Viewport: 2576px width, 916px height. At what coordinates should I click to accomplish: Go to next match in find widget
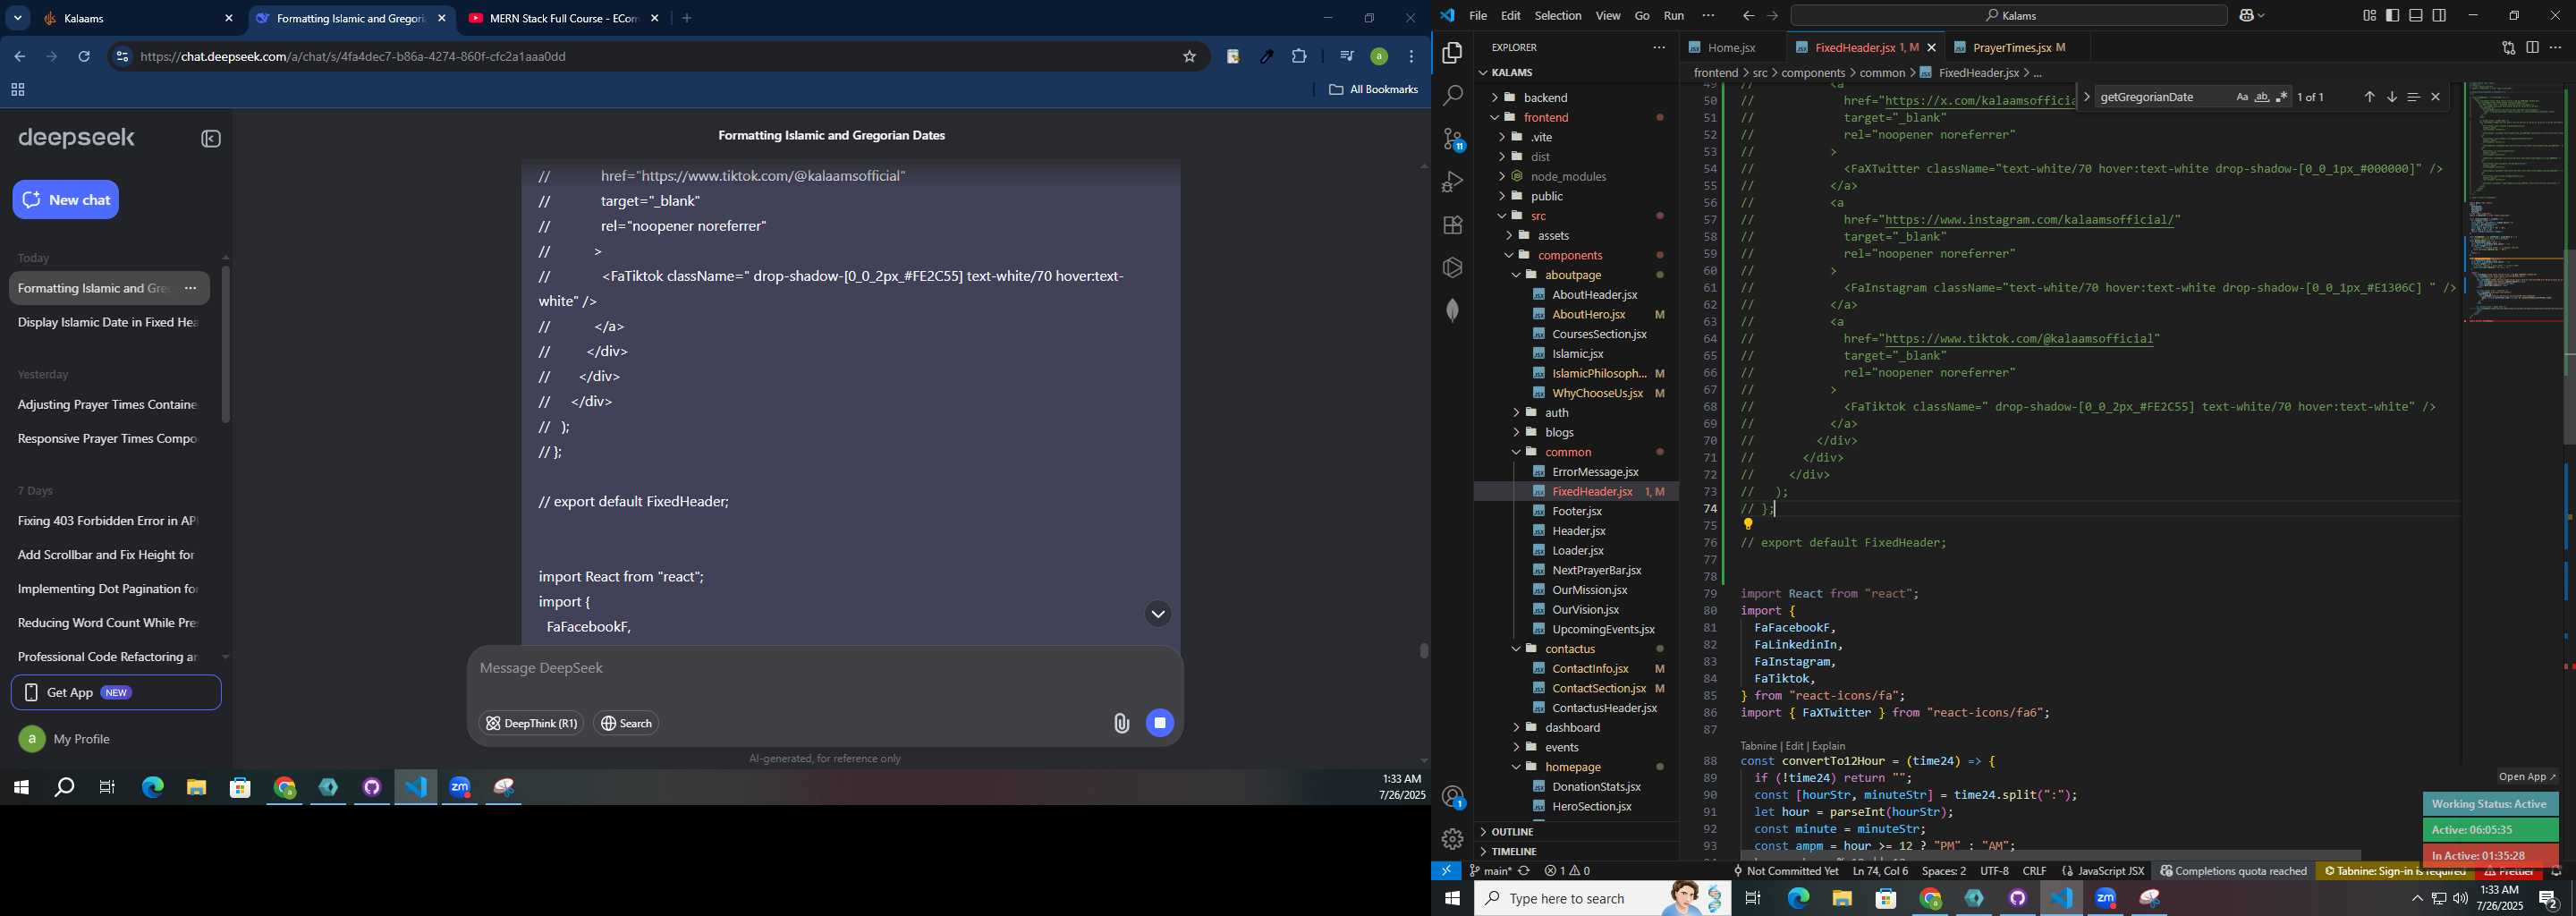(2391, 97)
